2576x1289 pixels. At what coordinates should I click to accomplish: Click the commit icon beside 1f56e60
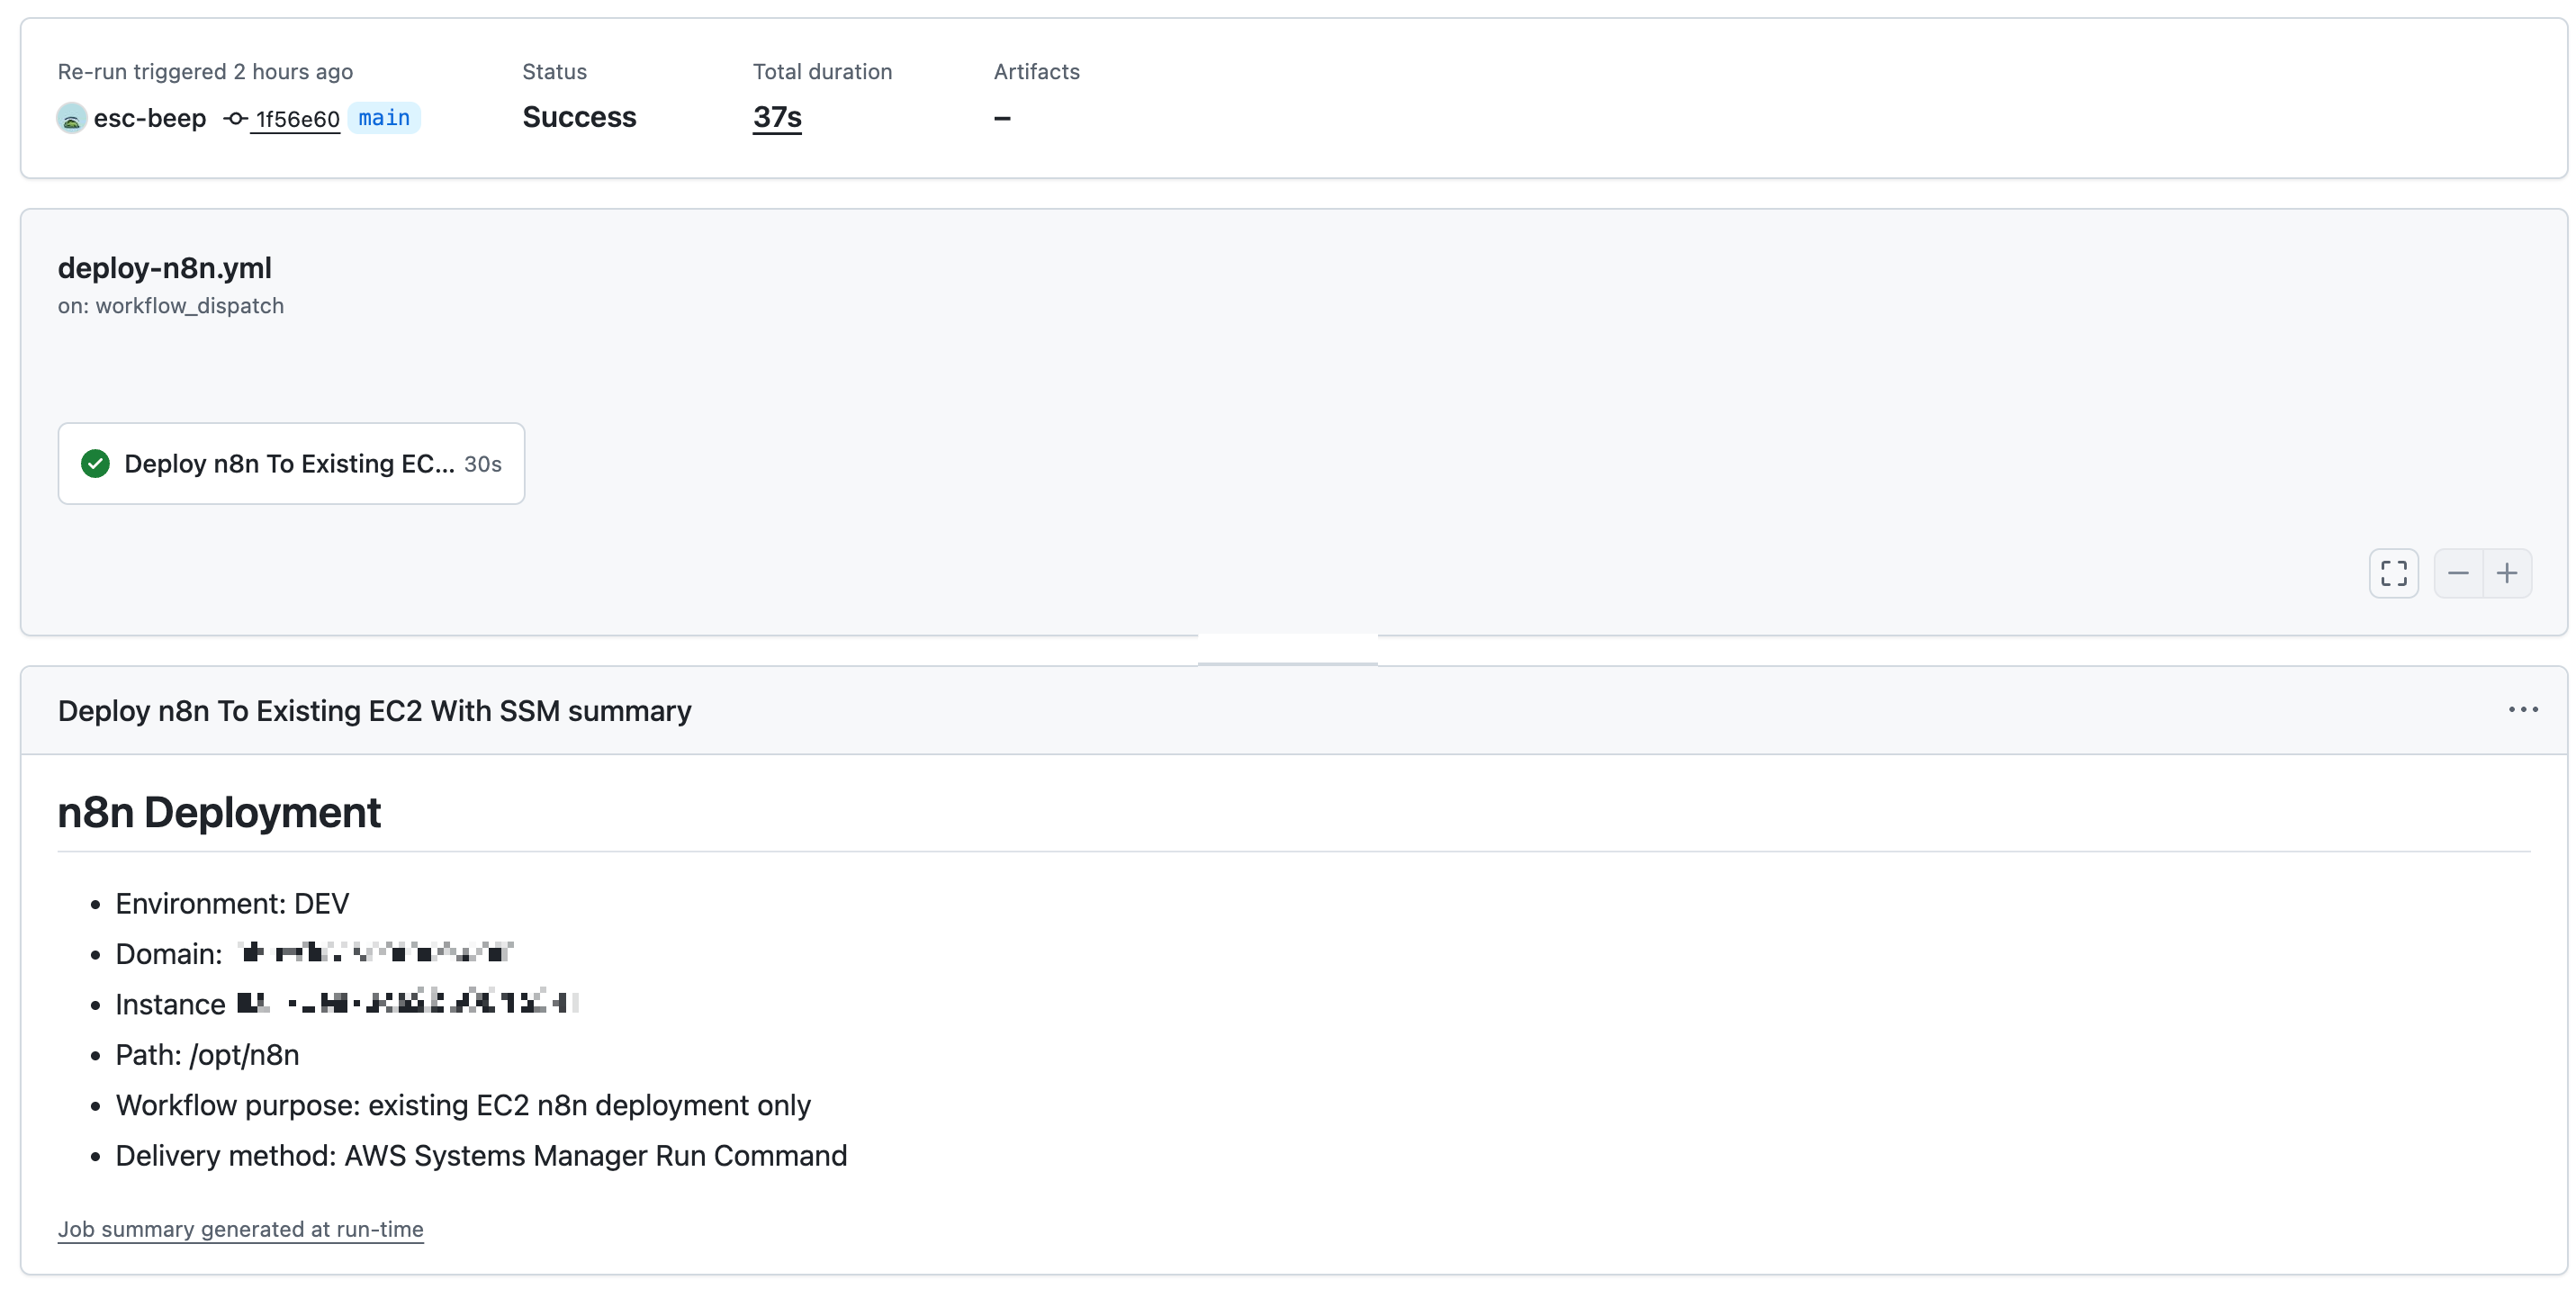click(x=236, y=118)
